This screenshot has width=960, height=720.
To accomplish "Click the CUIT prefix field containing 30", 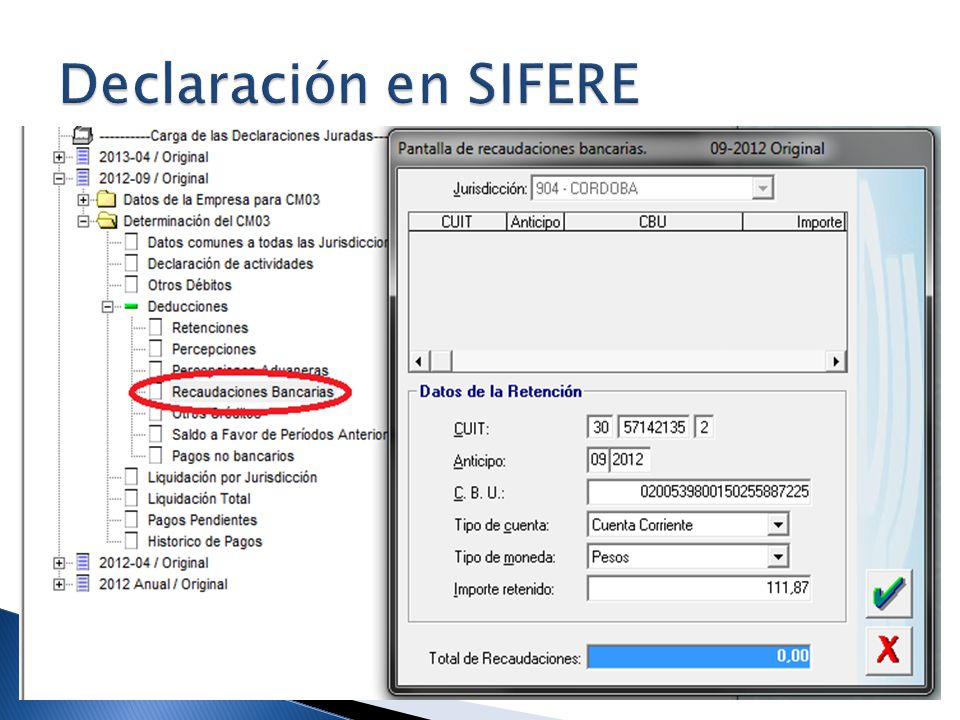I will tap(600, 427).
